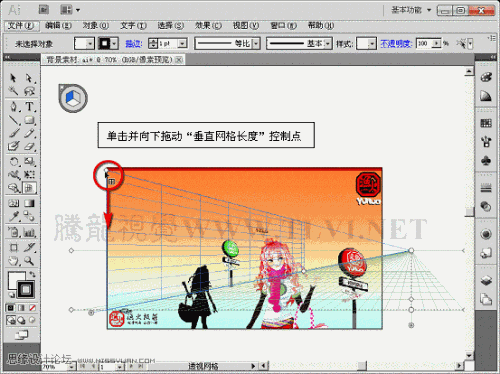The image size is (500, 374).
Task: Click the 描边 stroke link
Action: [134, 44]
